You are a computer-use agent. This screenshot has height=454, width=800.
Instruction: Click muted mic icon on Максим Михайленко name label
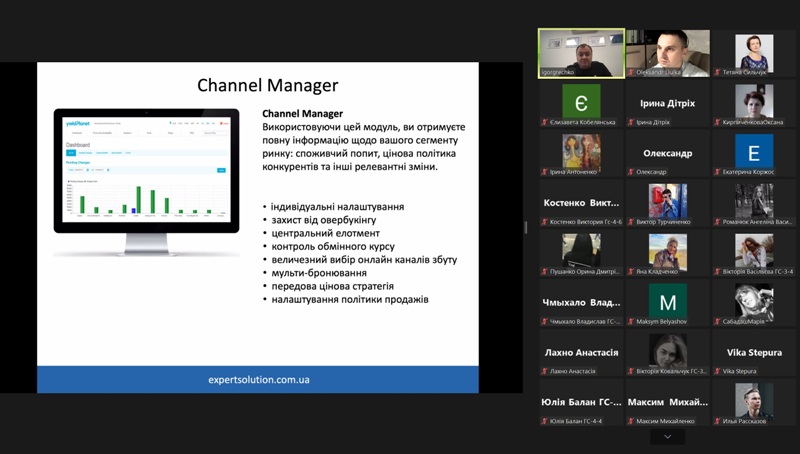pos(631,421)
